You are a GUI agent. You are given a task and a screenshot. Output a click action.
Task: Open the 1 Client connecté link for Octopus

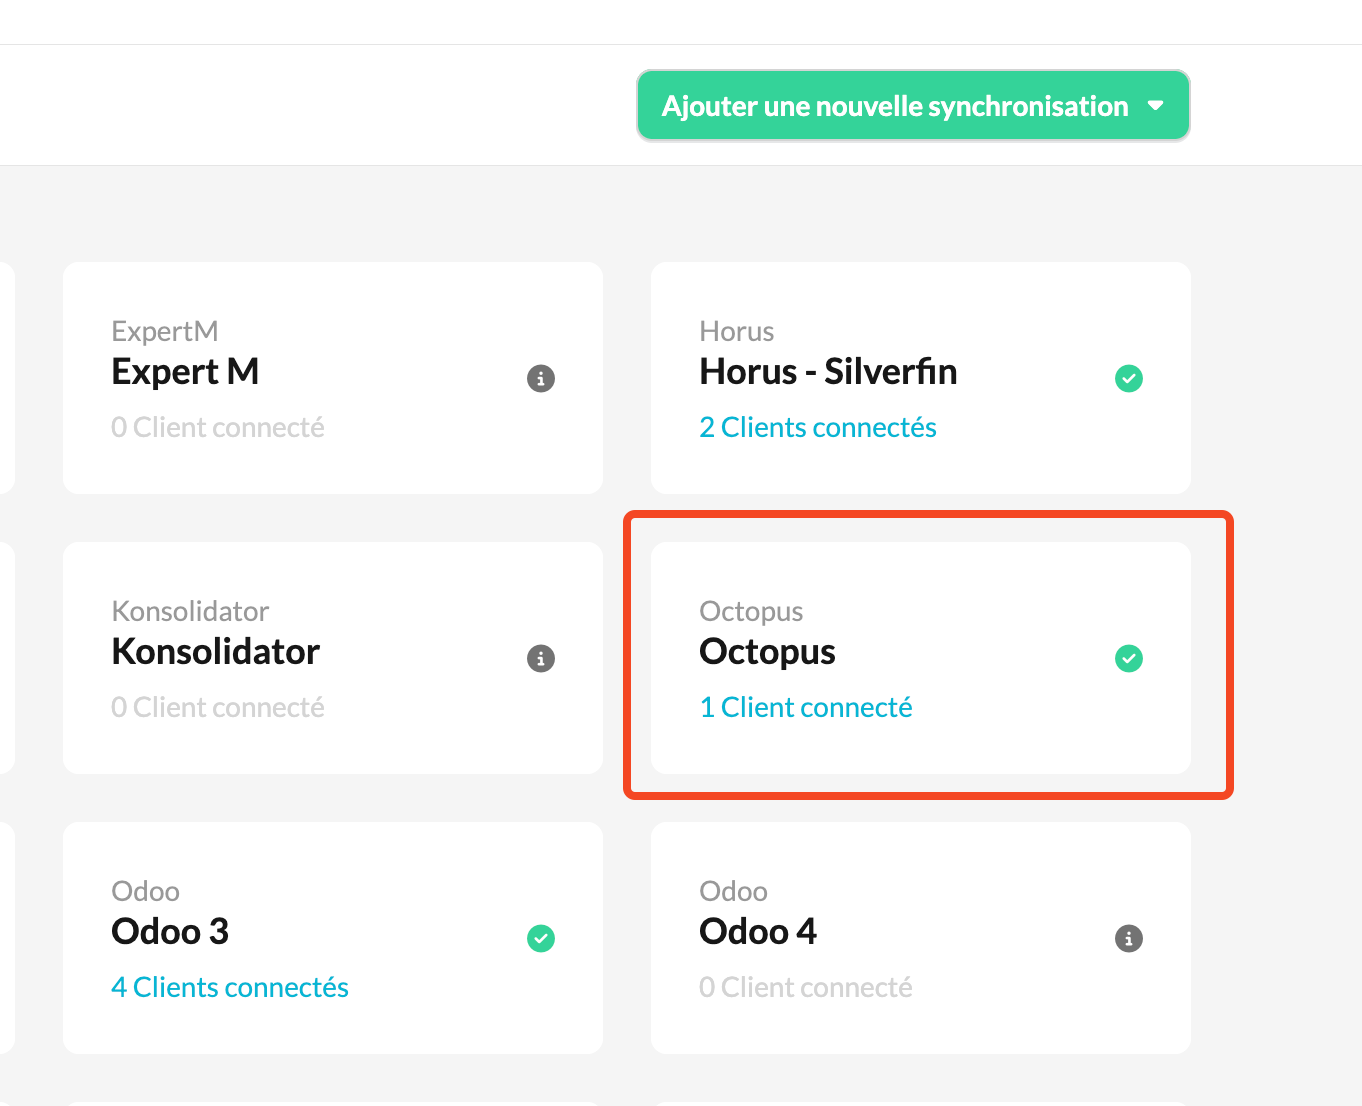[x=806, y=708]
